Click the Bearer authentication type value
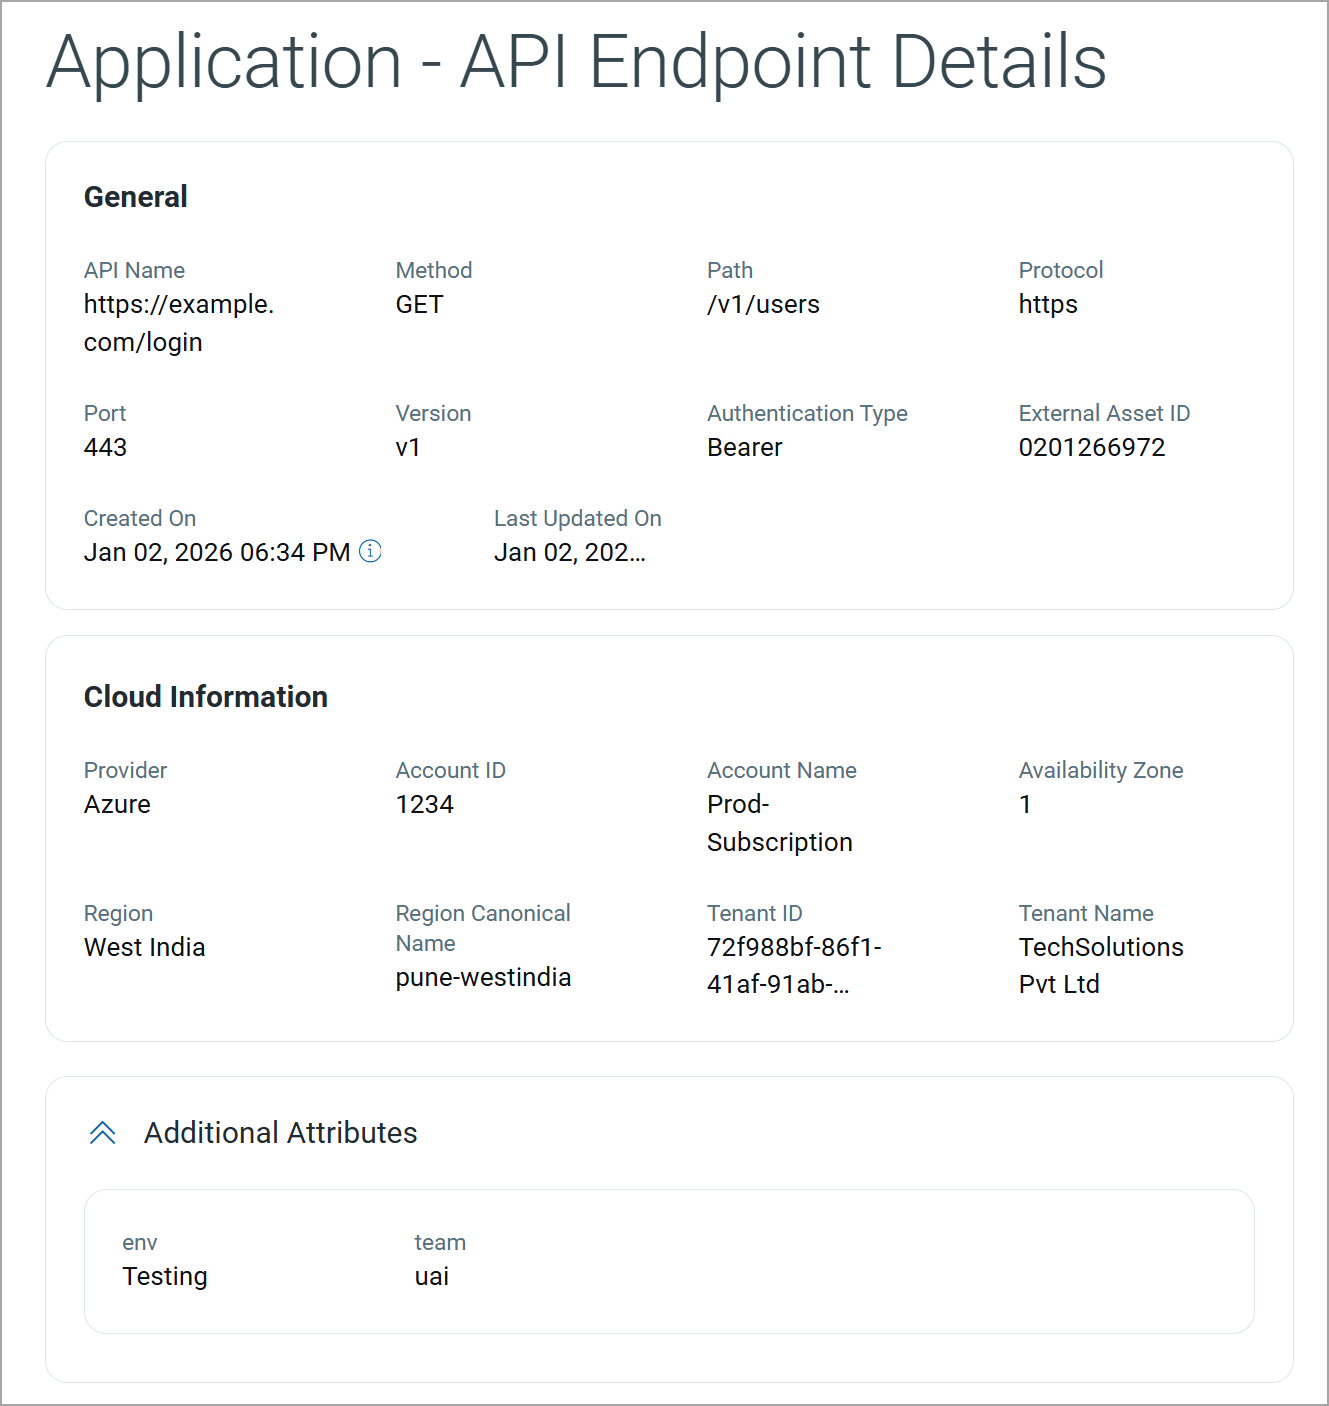Image resolution: width=1329 pixels, height=1406 pixels. 744,447
